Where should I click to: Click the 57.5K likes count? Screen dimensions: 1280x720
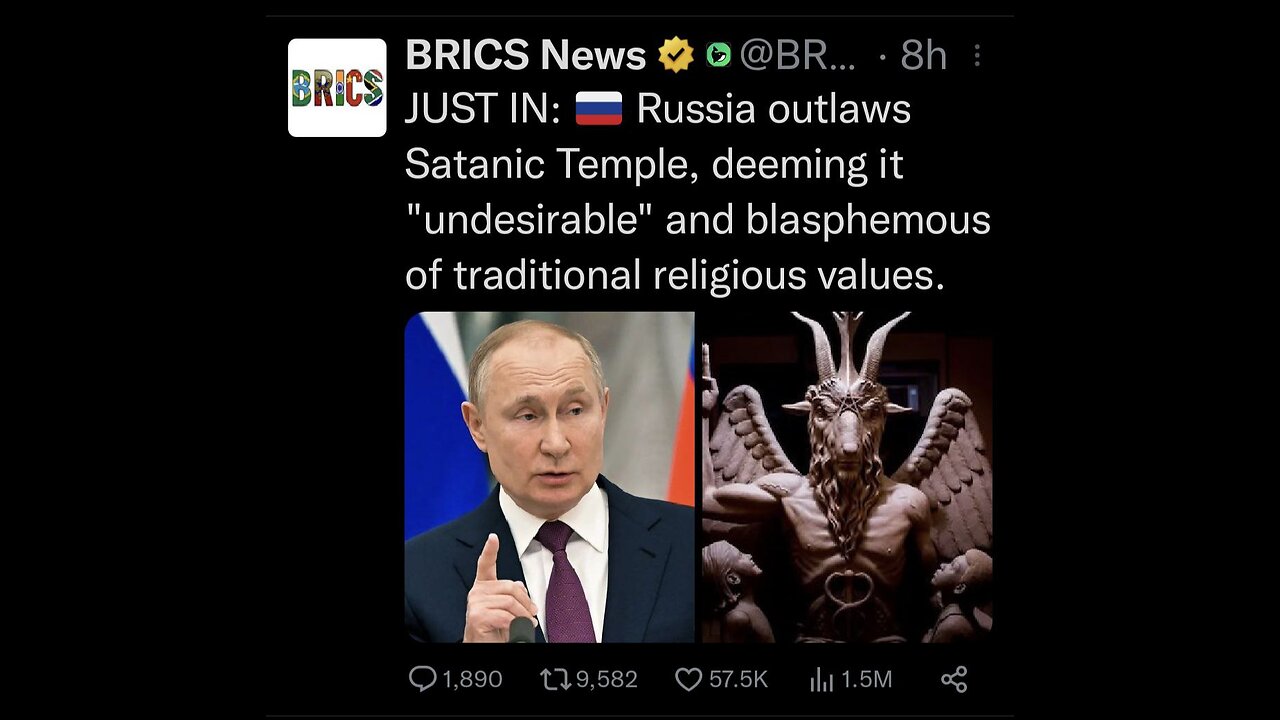(738, 680)
